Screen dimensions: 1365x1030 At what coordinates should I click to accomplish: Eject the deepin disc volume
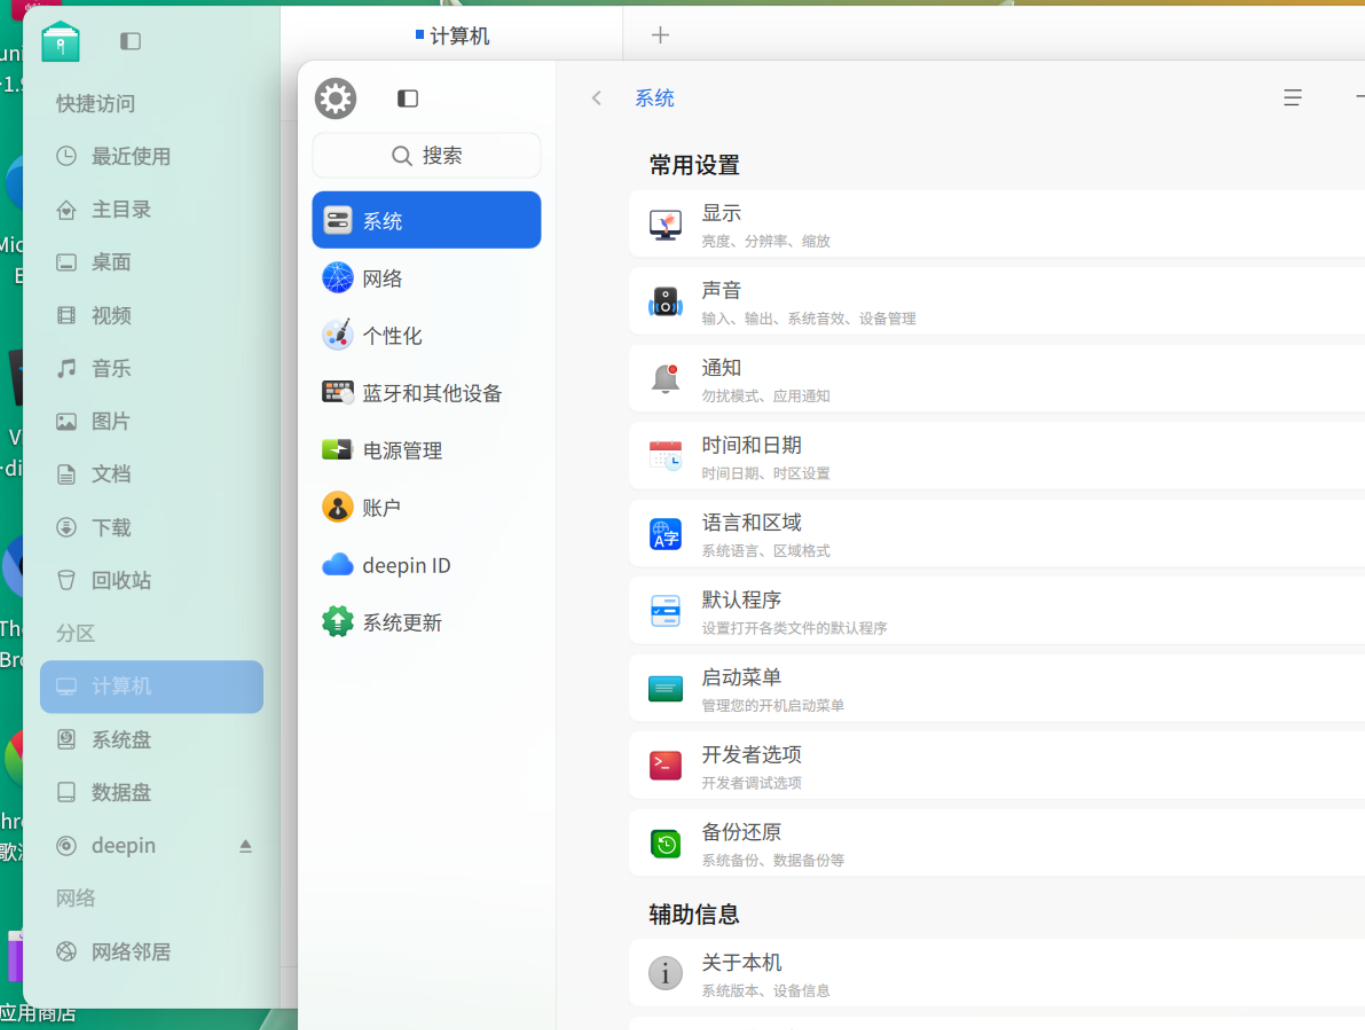245,846
